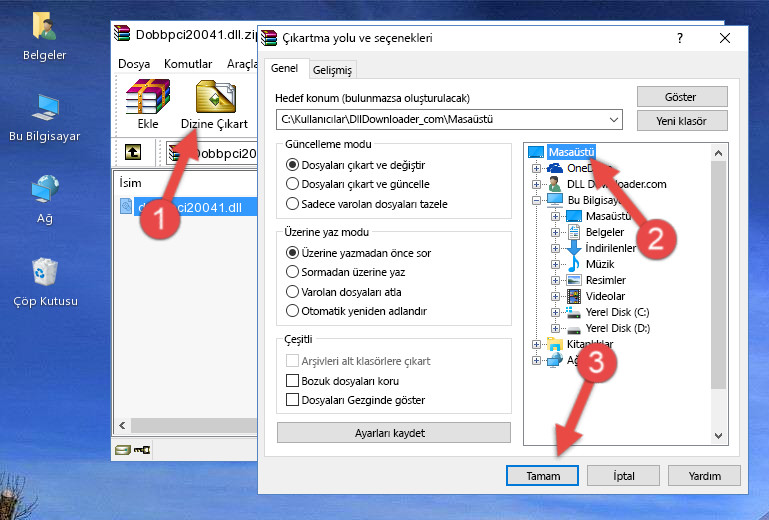
Task: Select Müzik folder in the tree
Action: (600, 264)
